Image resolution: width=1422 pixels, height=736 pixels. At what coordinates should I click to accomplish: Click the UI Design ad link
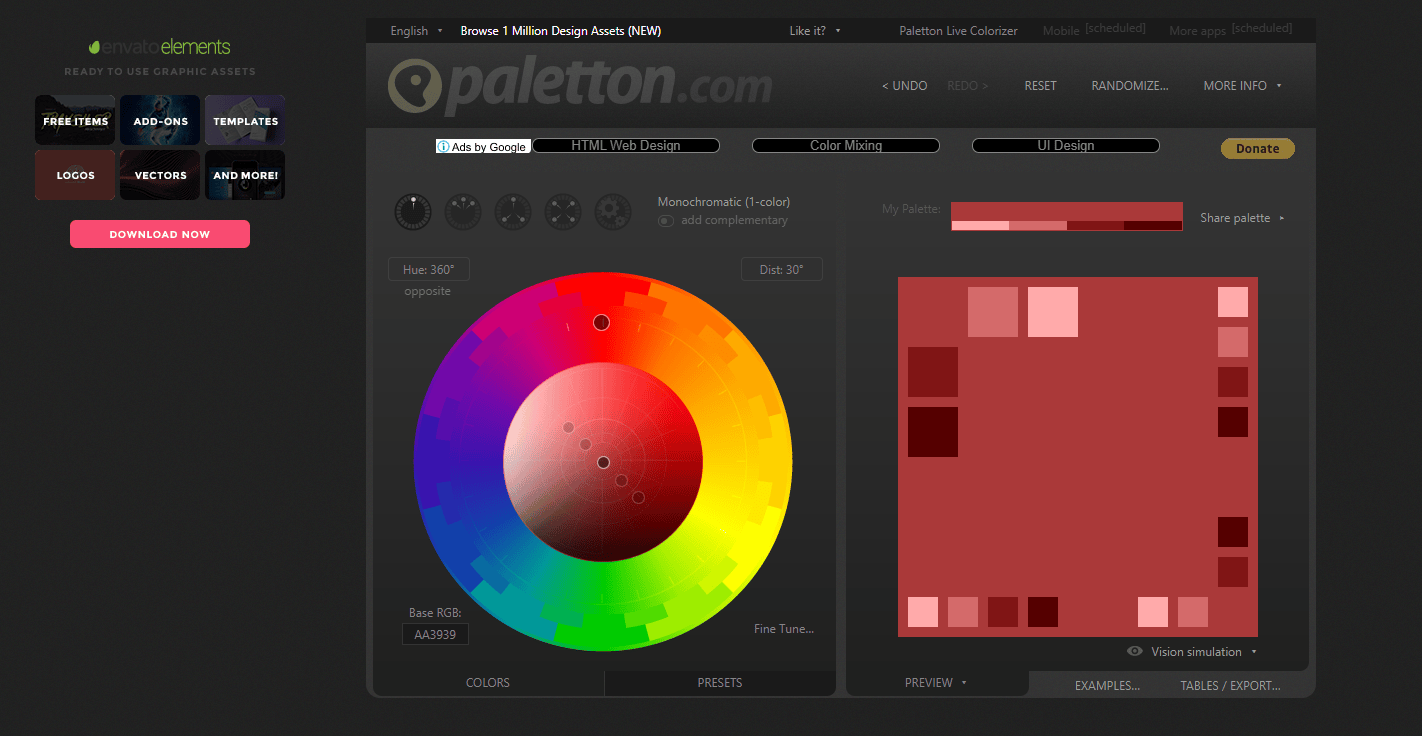click(1066, 146)
